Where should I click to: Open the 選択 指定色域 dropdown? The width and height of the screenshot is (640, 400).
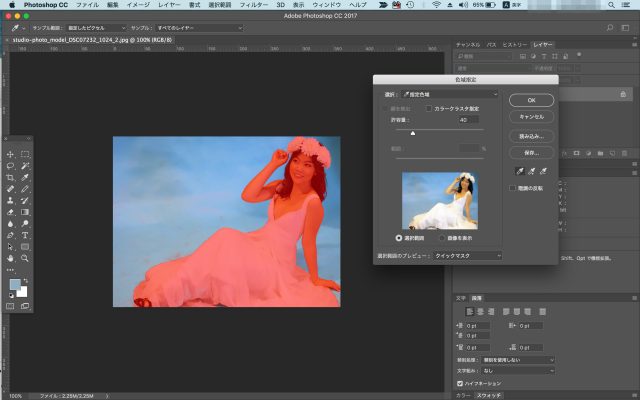(x=449, y=93)
